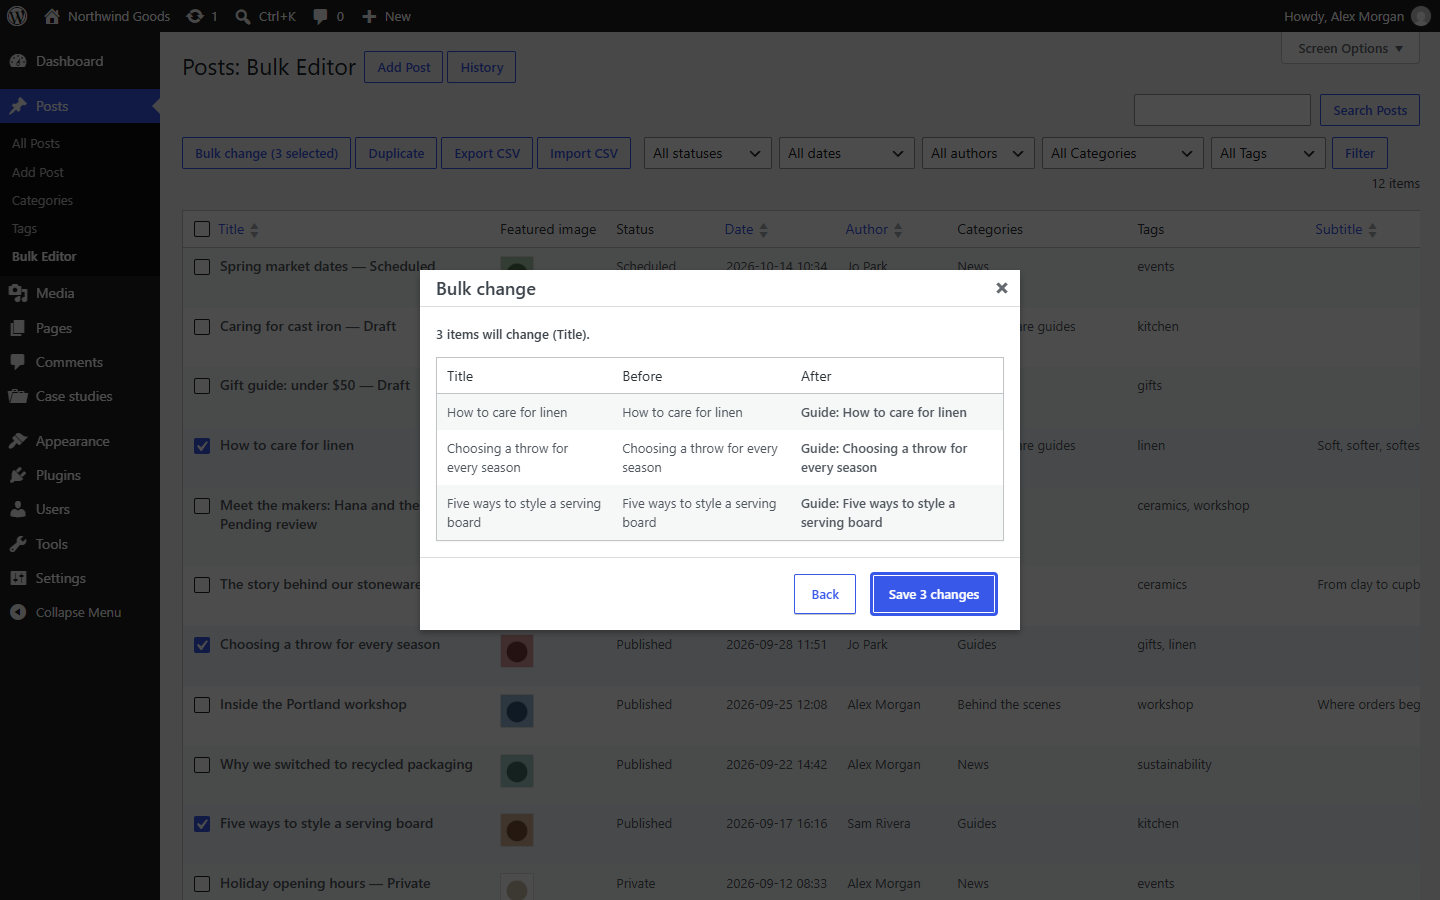
Task: Click the History button
Action: [482, 67]
